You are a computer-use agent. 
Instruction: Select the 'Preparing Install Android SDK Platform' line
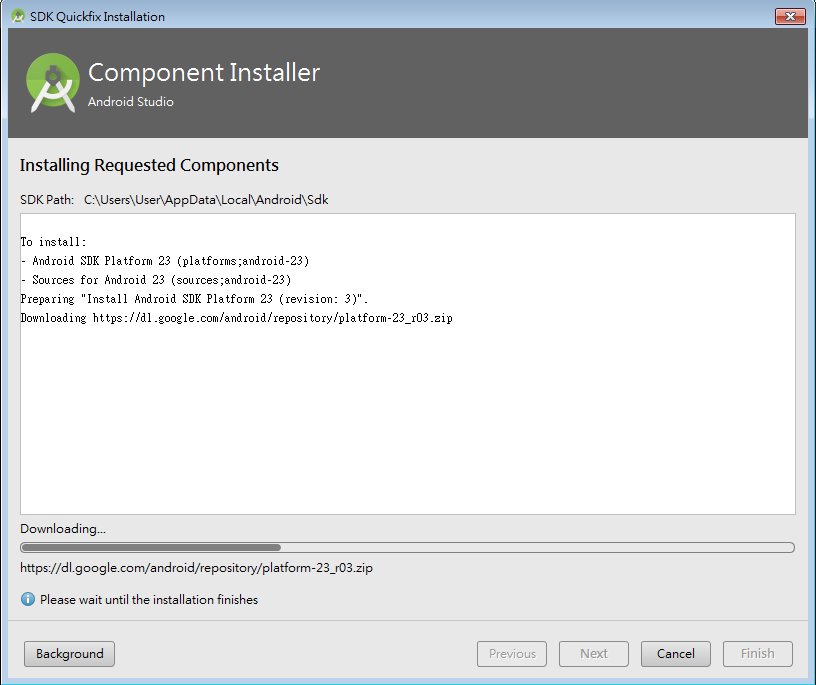point(194,299)
